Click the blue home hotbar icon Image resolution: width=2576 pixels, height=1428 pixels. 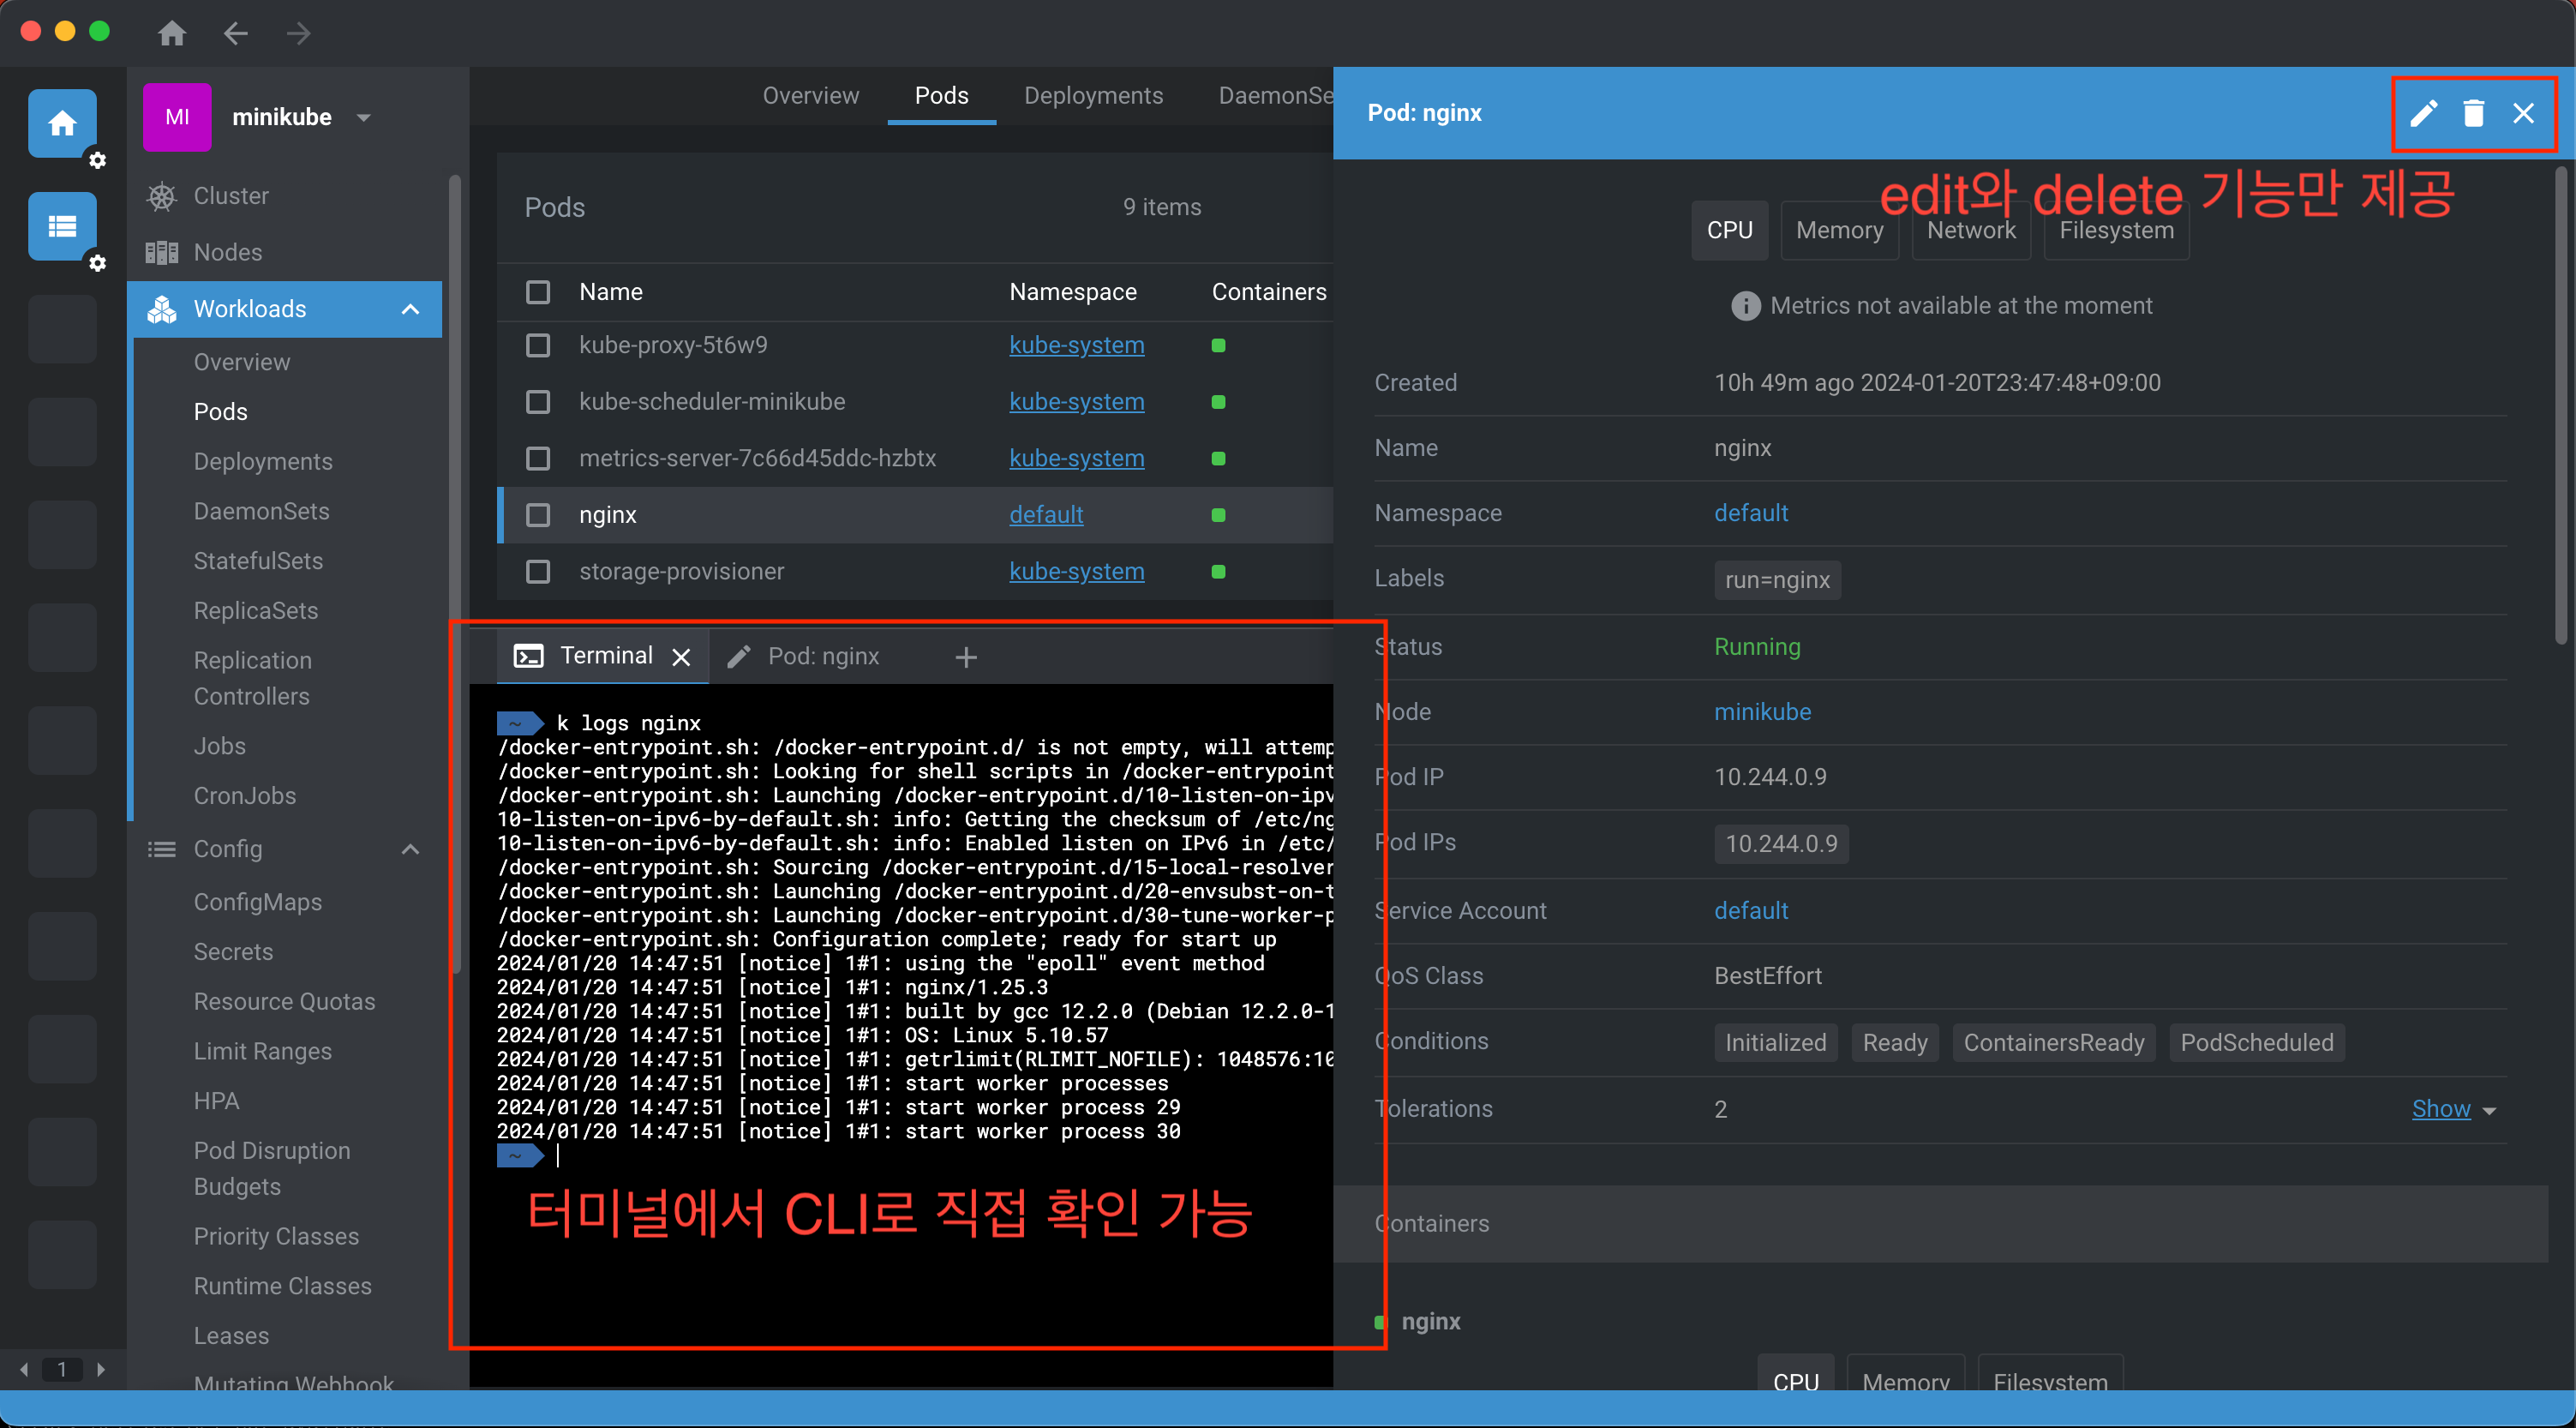pos(62,123)
